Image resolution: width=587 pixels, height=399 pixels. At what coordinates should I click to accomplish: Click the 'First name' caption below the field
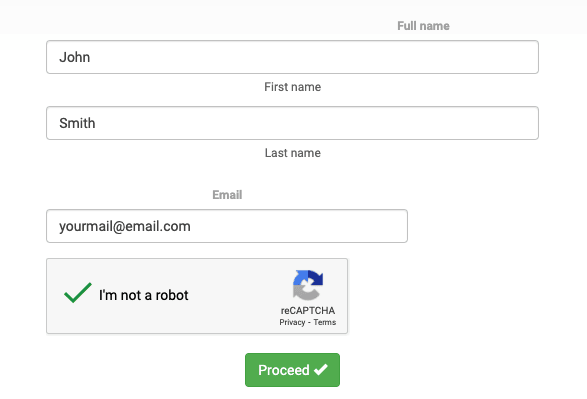coord(292,87)
